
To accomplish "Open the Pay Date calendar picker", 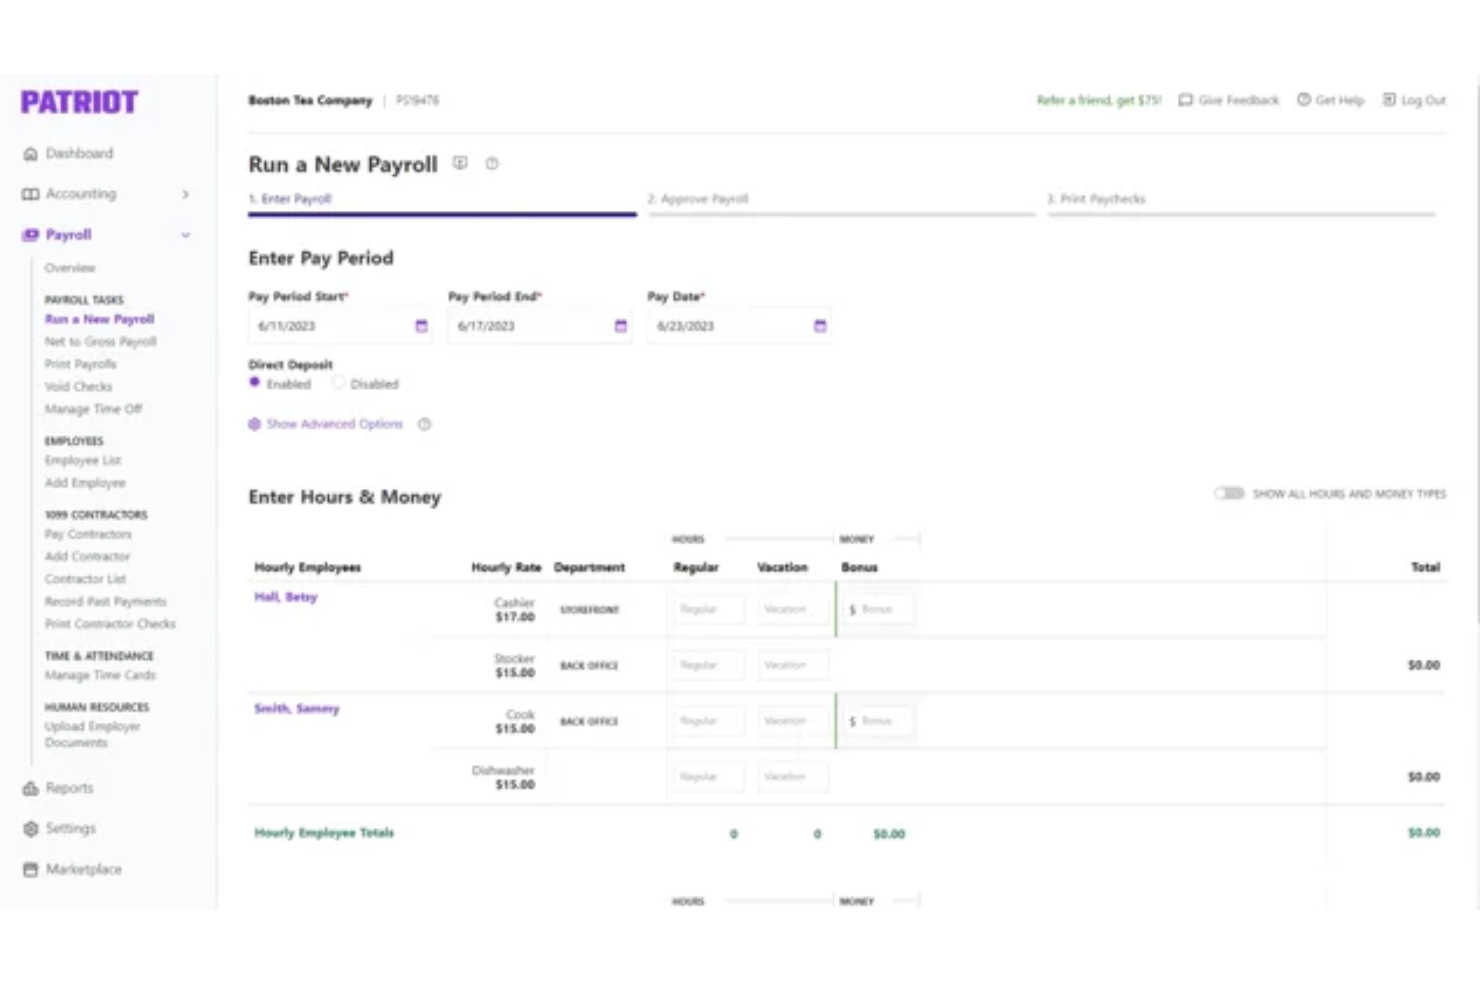I will (819, 325).
